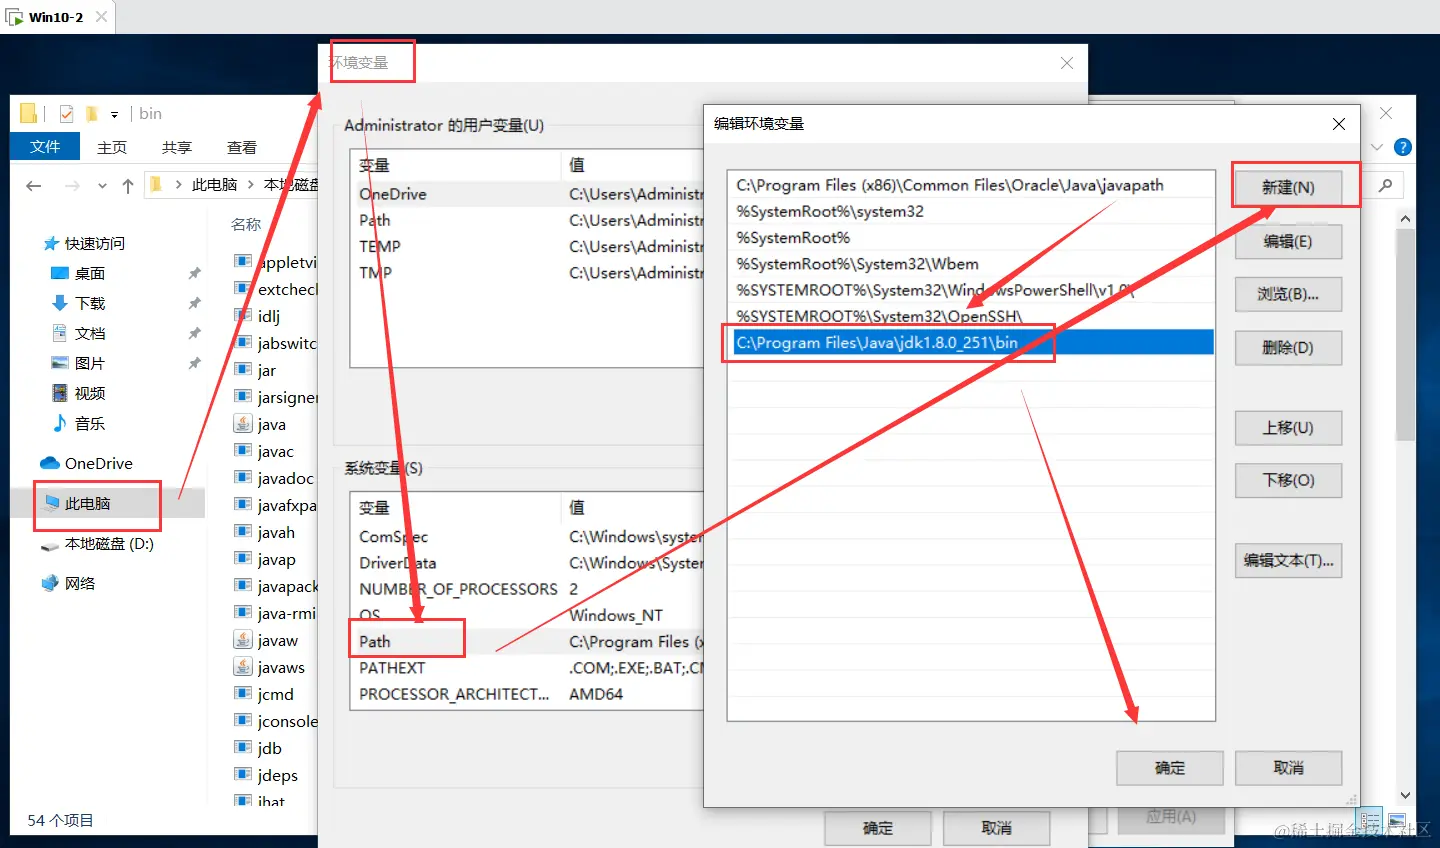Select the OpenSSH path entry
The height and width of the screenshot is (848, 1440).
tap(970, 316)
